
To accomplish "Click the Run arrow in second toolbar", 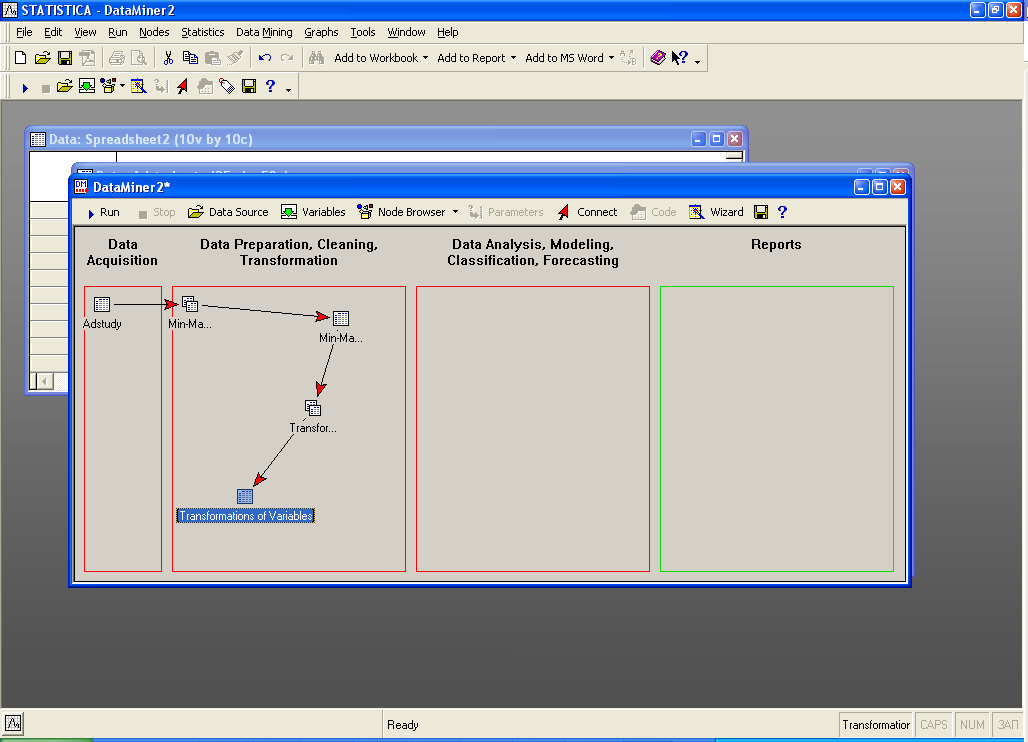I will click(x=25, y=87).
